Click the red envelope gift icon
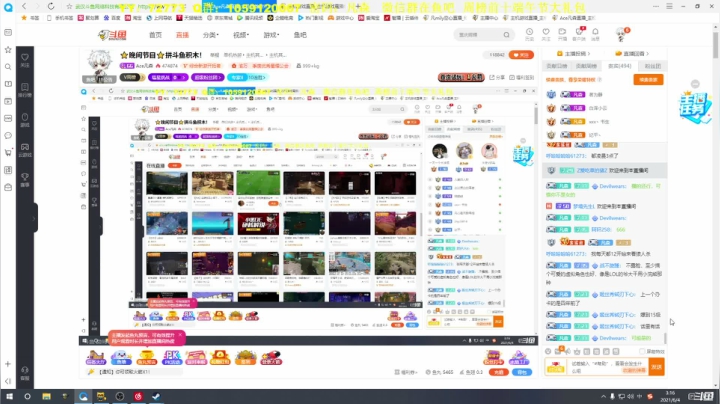Image resolution: width=720 pixels, height=404 pixels. tap(220, 357)
